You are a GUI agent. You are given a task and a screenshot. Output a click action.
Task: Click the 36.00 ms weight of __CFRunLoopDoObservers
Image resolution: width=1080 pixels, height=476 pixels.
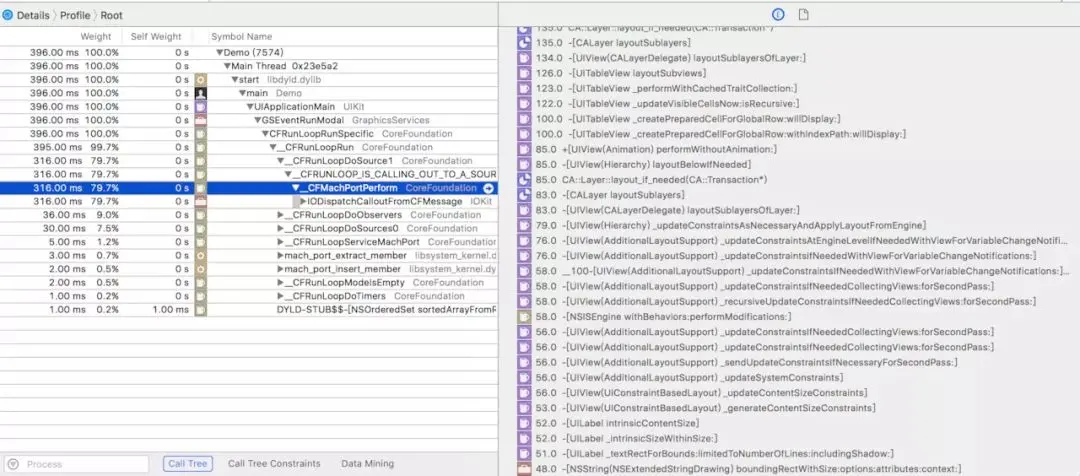[x=62, y=215]
